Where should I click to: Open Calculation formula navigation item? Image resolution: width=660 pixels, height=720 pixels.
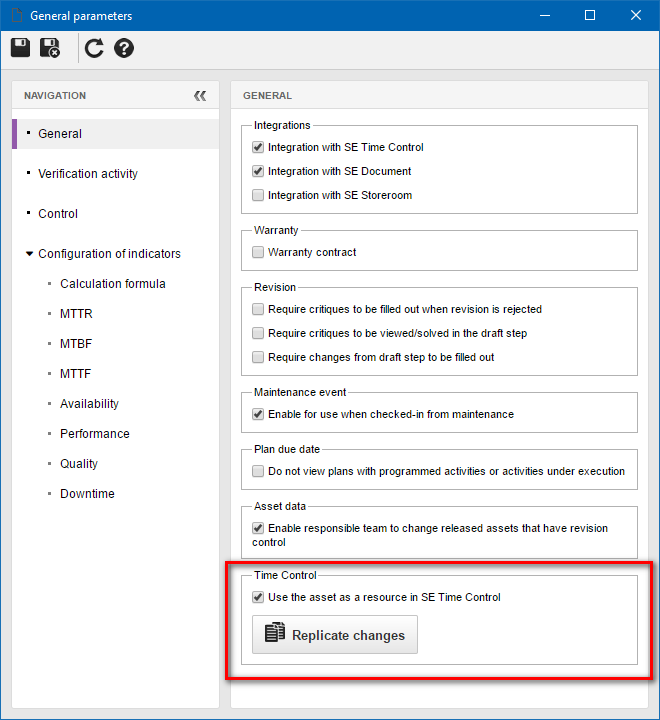[113, 284]
